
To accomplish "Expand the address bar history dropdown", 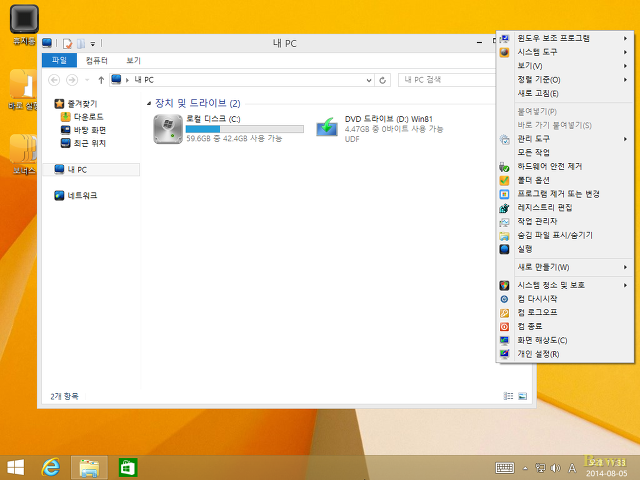I will (x=369, y=80).
